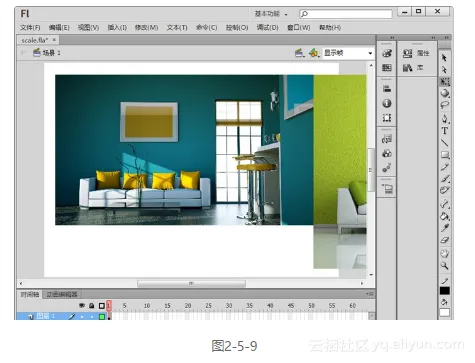This screenshot has height=363, width=475.
Task: Pick the Text tool
Action: (445, 131)
